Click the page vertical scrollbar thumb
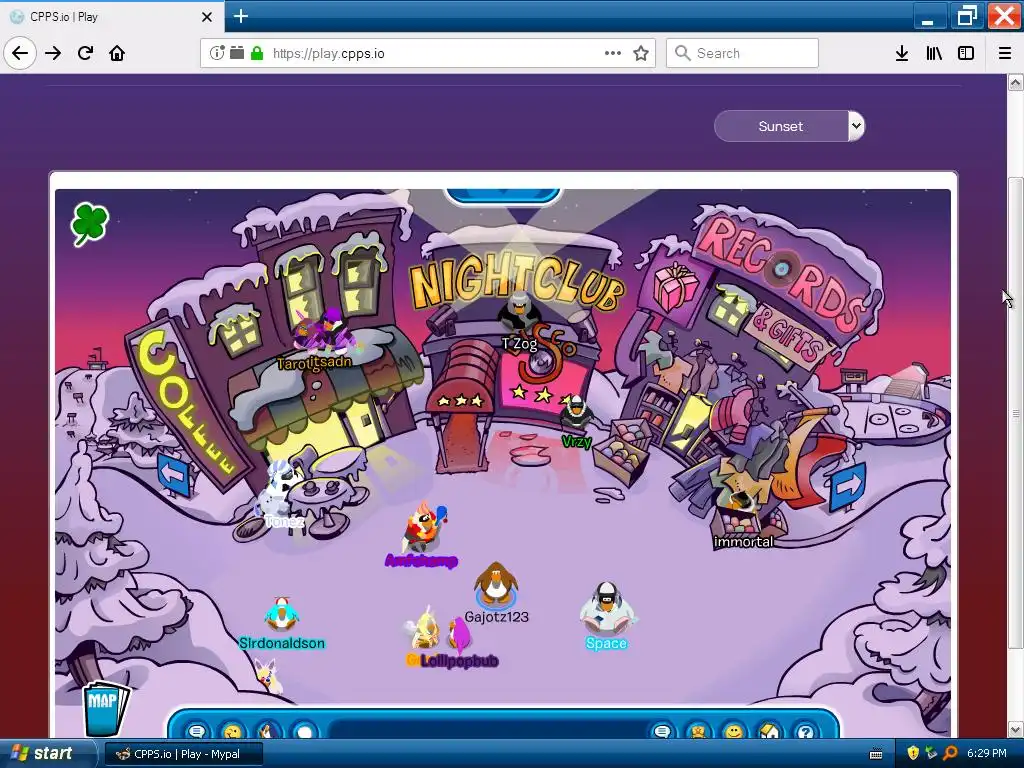 (1015, 413)
